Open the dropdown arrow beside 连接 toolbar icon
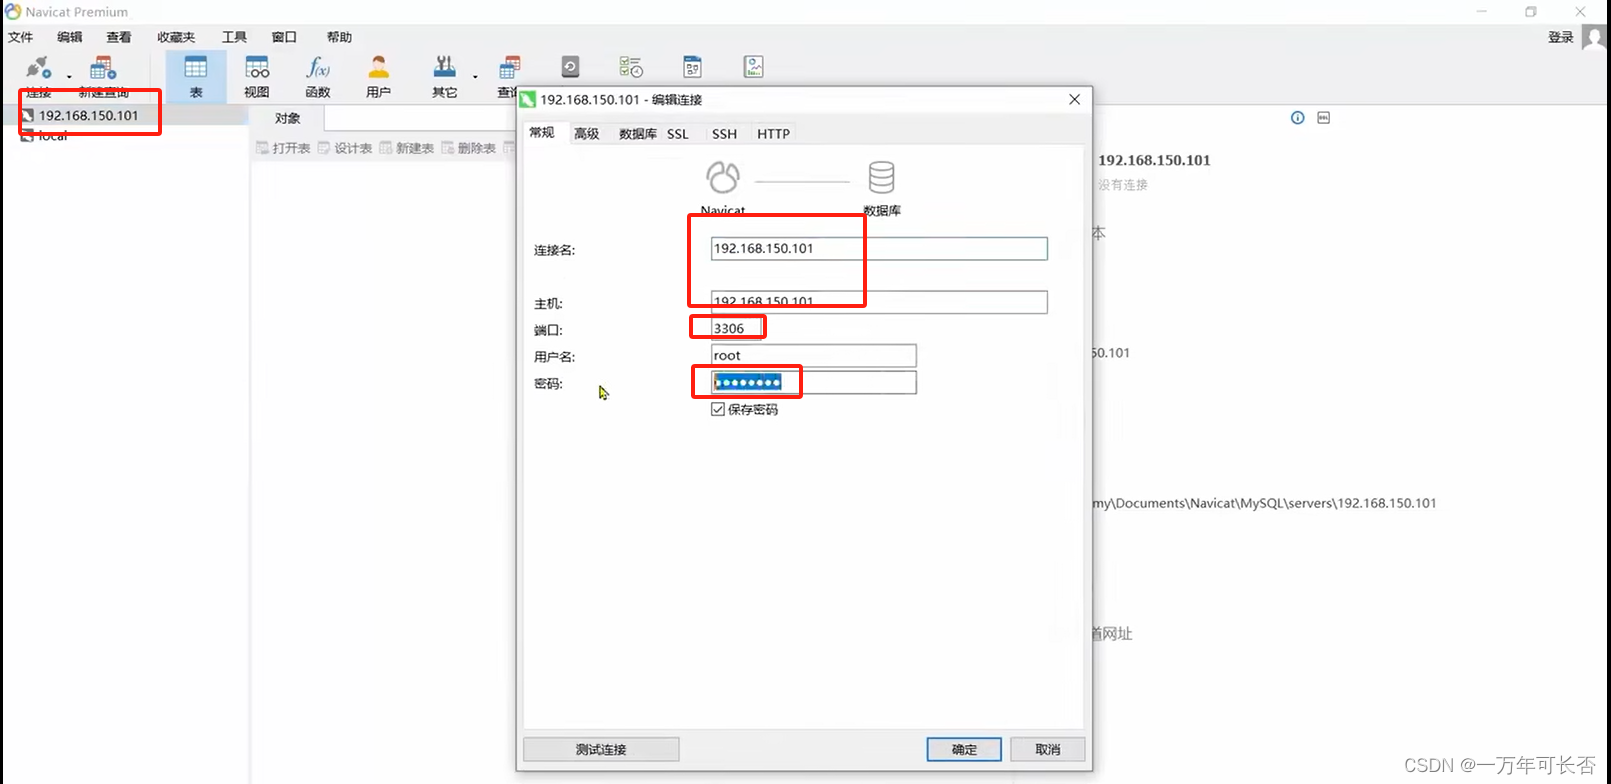 pyautogui.click(x=69, y=77)
